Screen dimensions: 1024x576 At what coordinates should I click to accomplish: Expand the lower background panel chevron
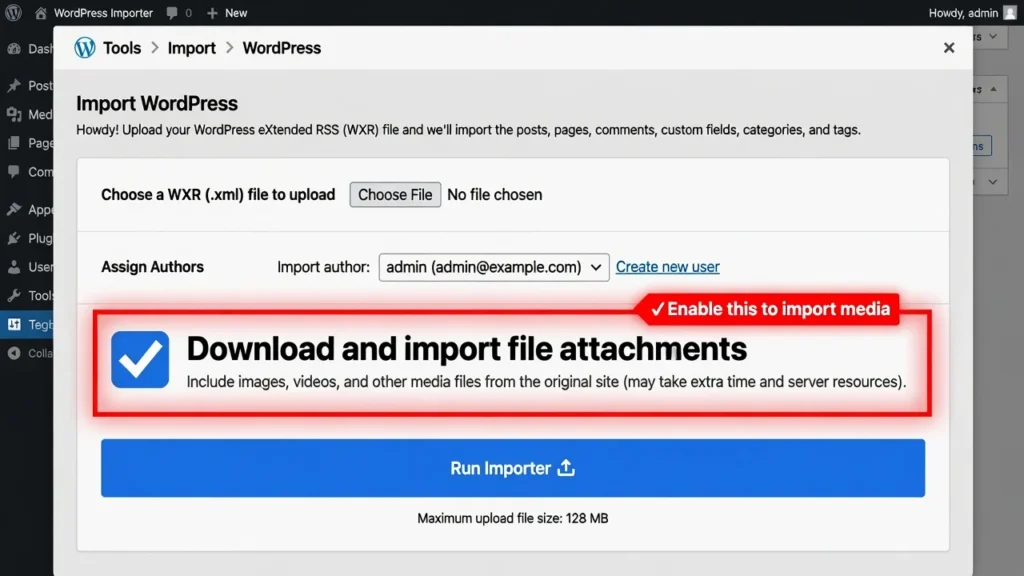click(993, 182)
